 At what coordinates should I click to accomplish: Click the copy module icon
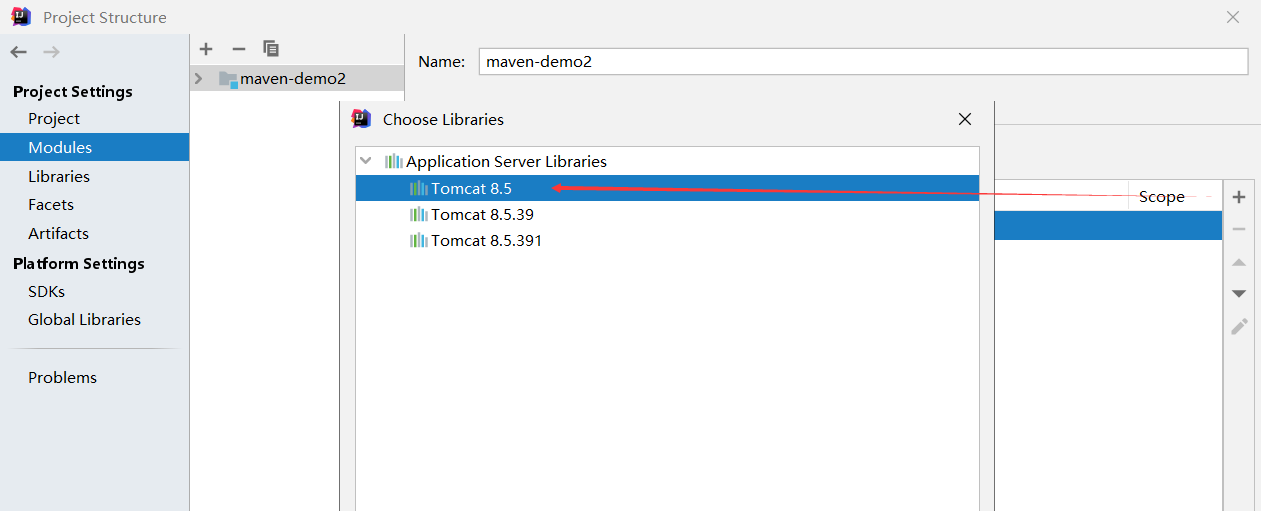[270, 48]
